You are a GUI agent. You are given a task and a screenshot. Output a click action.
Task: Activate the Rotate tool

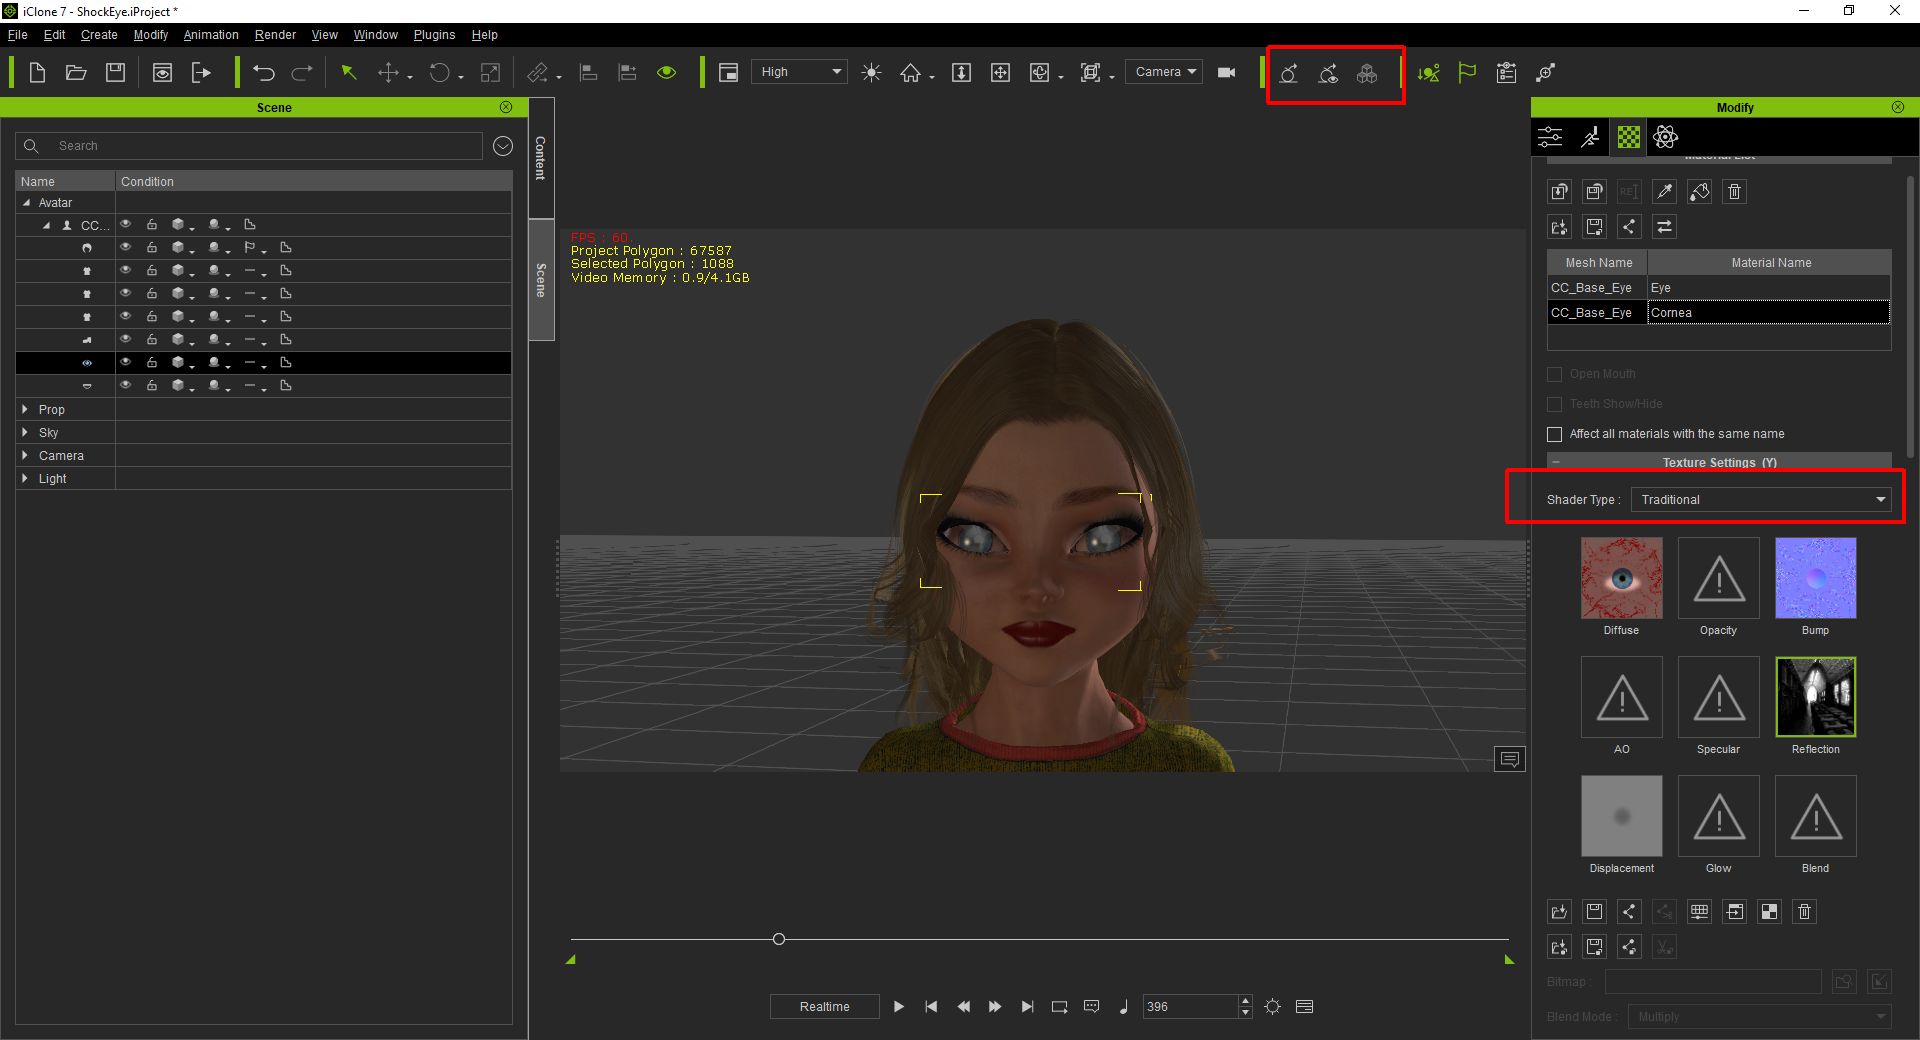click(x=439, y=73)
